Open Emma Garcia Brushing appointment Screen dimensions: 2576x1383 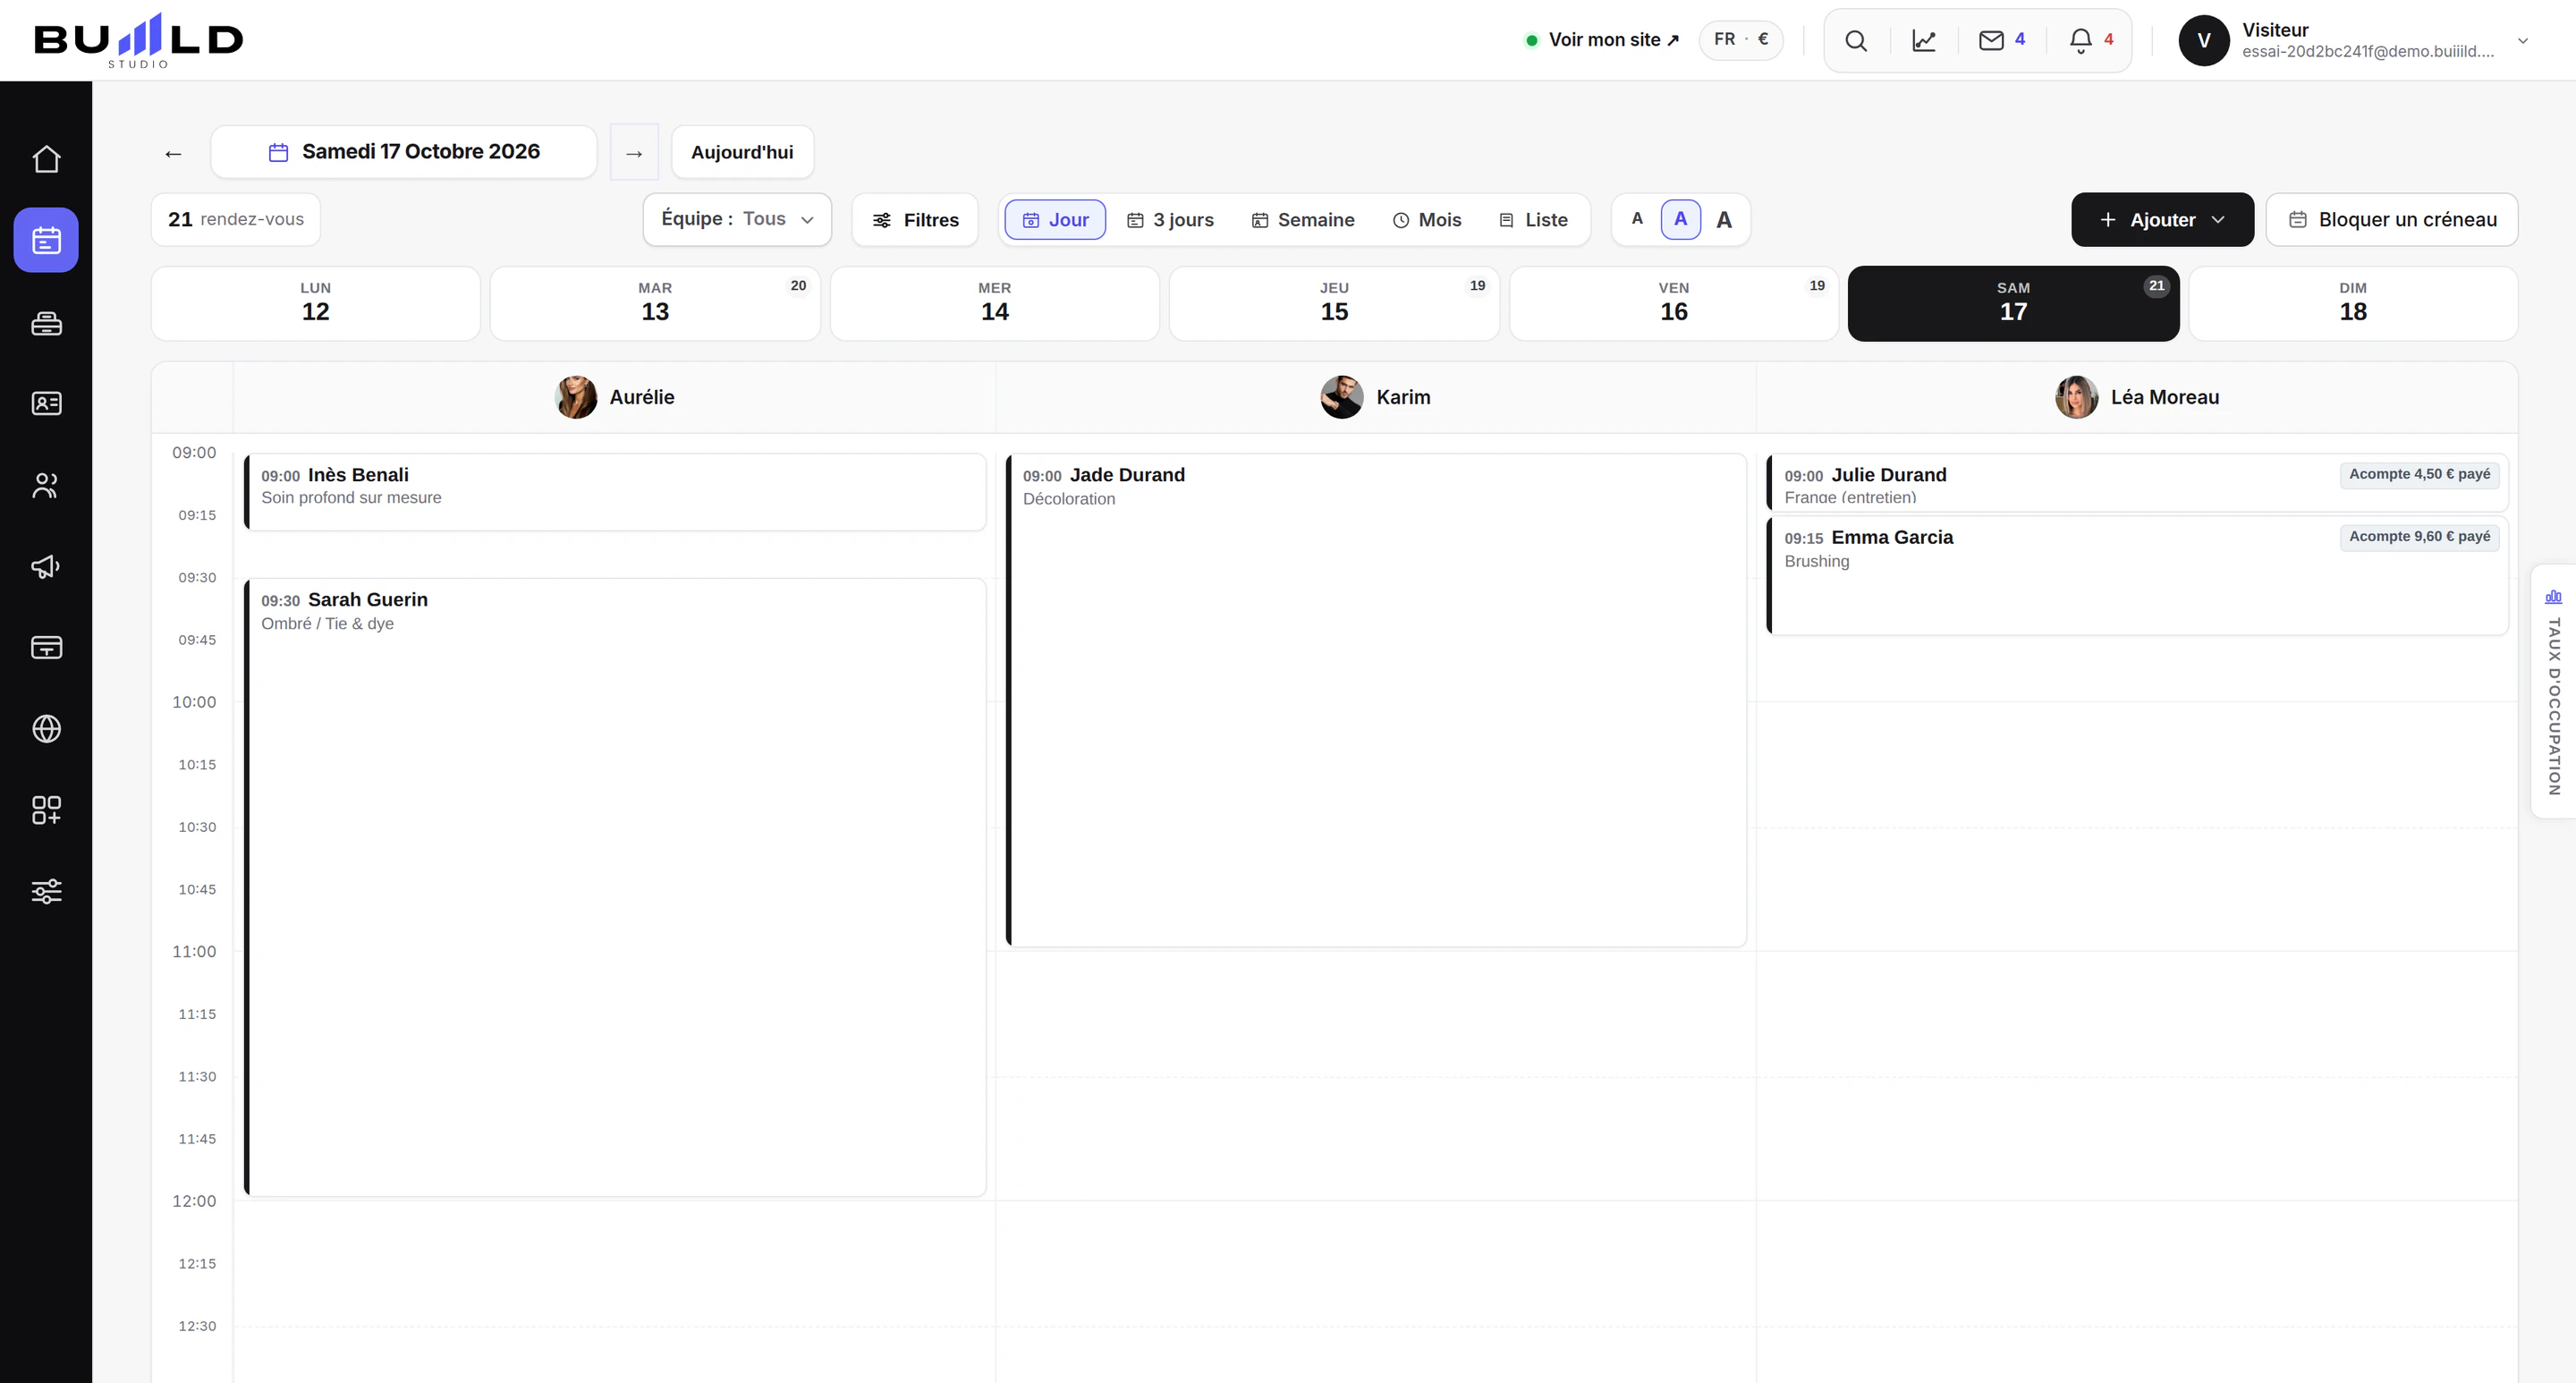coord(2137,575)
